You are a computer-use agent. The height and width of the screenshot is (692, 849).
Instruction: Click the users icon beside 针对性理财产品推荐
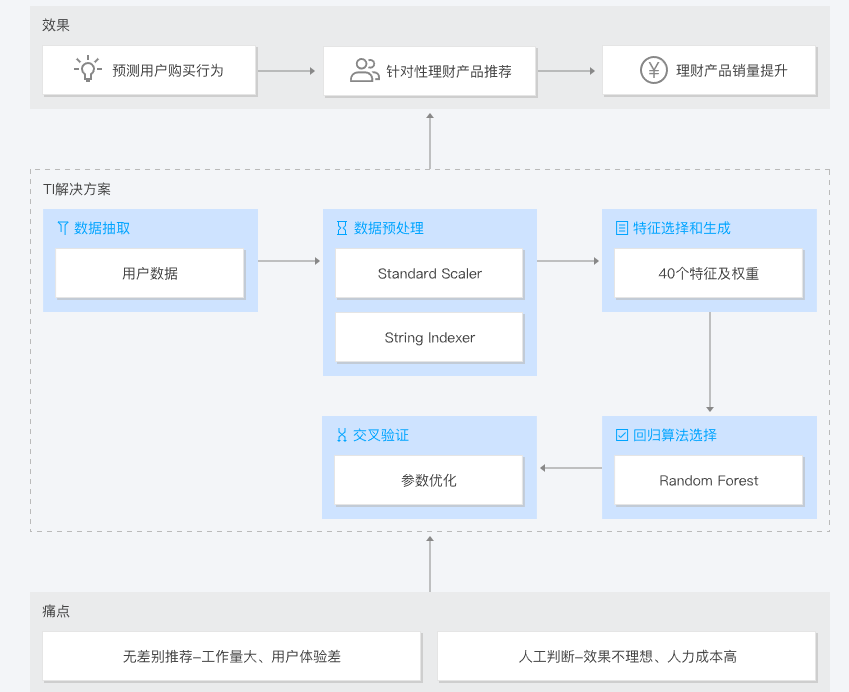click(x=364, y=70)
